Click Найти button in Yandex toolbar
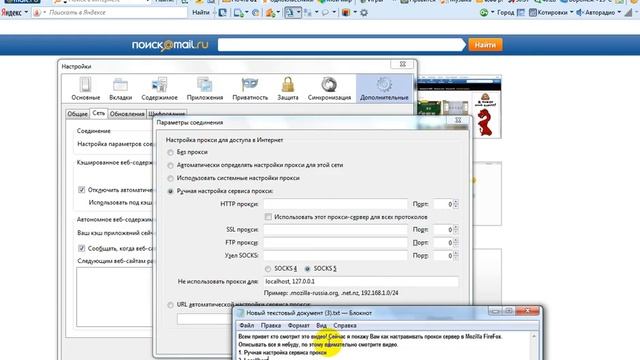This screenshot has width=640, height=360. tap(200, 13)
